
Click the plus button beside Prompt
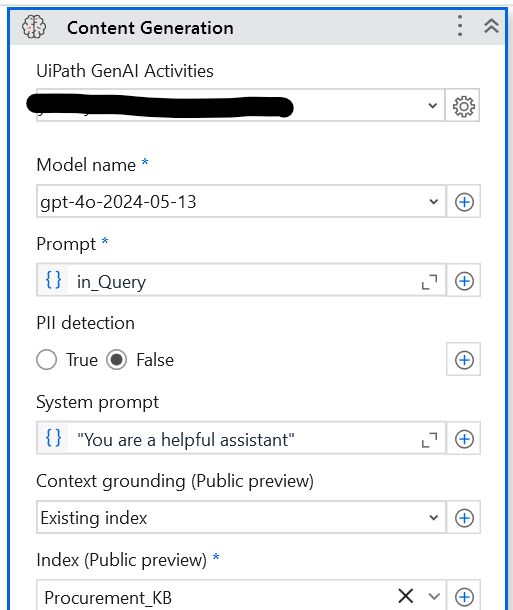(x=464, y=281)
